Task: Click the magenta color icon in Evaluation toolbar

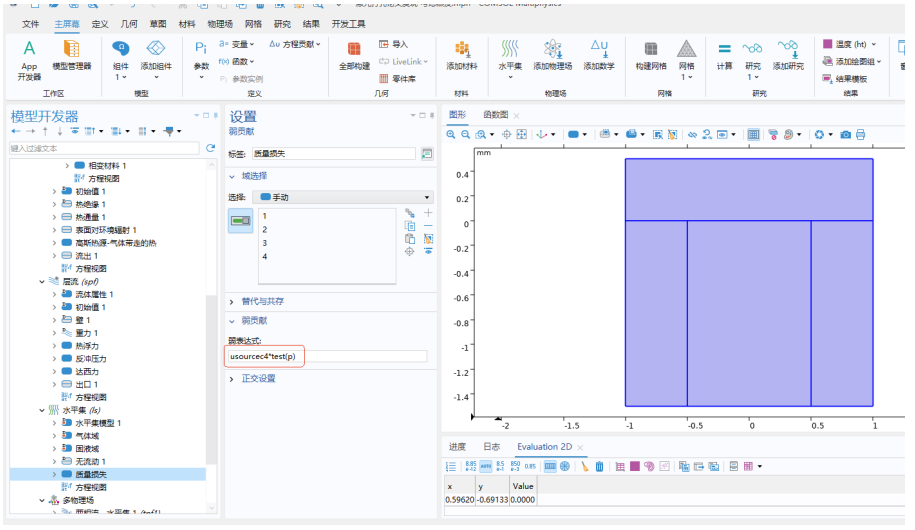Action: point(635,466)
